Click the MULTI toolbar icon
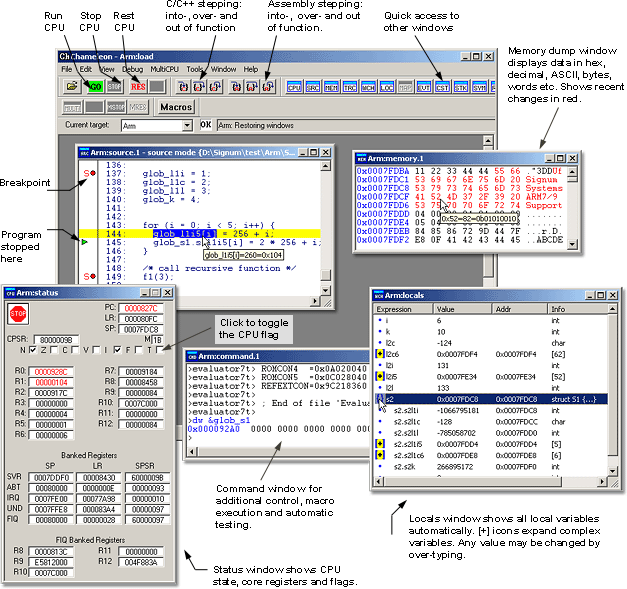This screenshot has height=589, width=627. [x=72, y=107]
